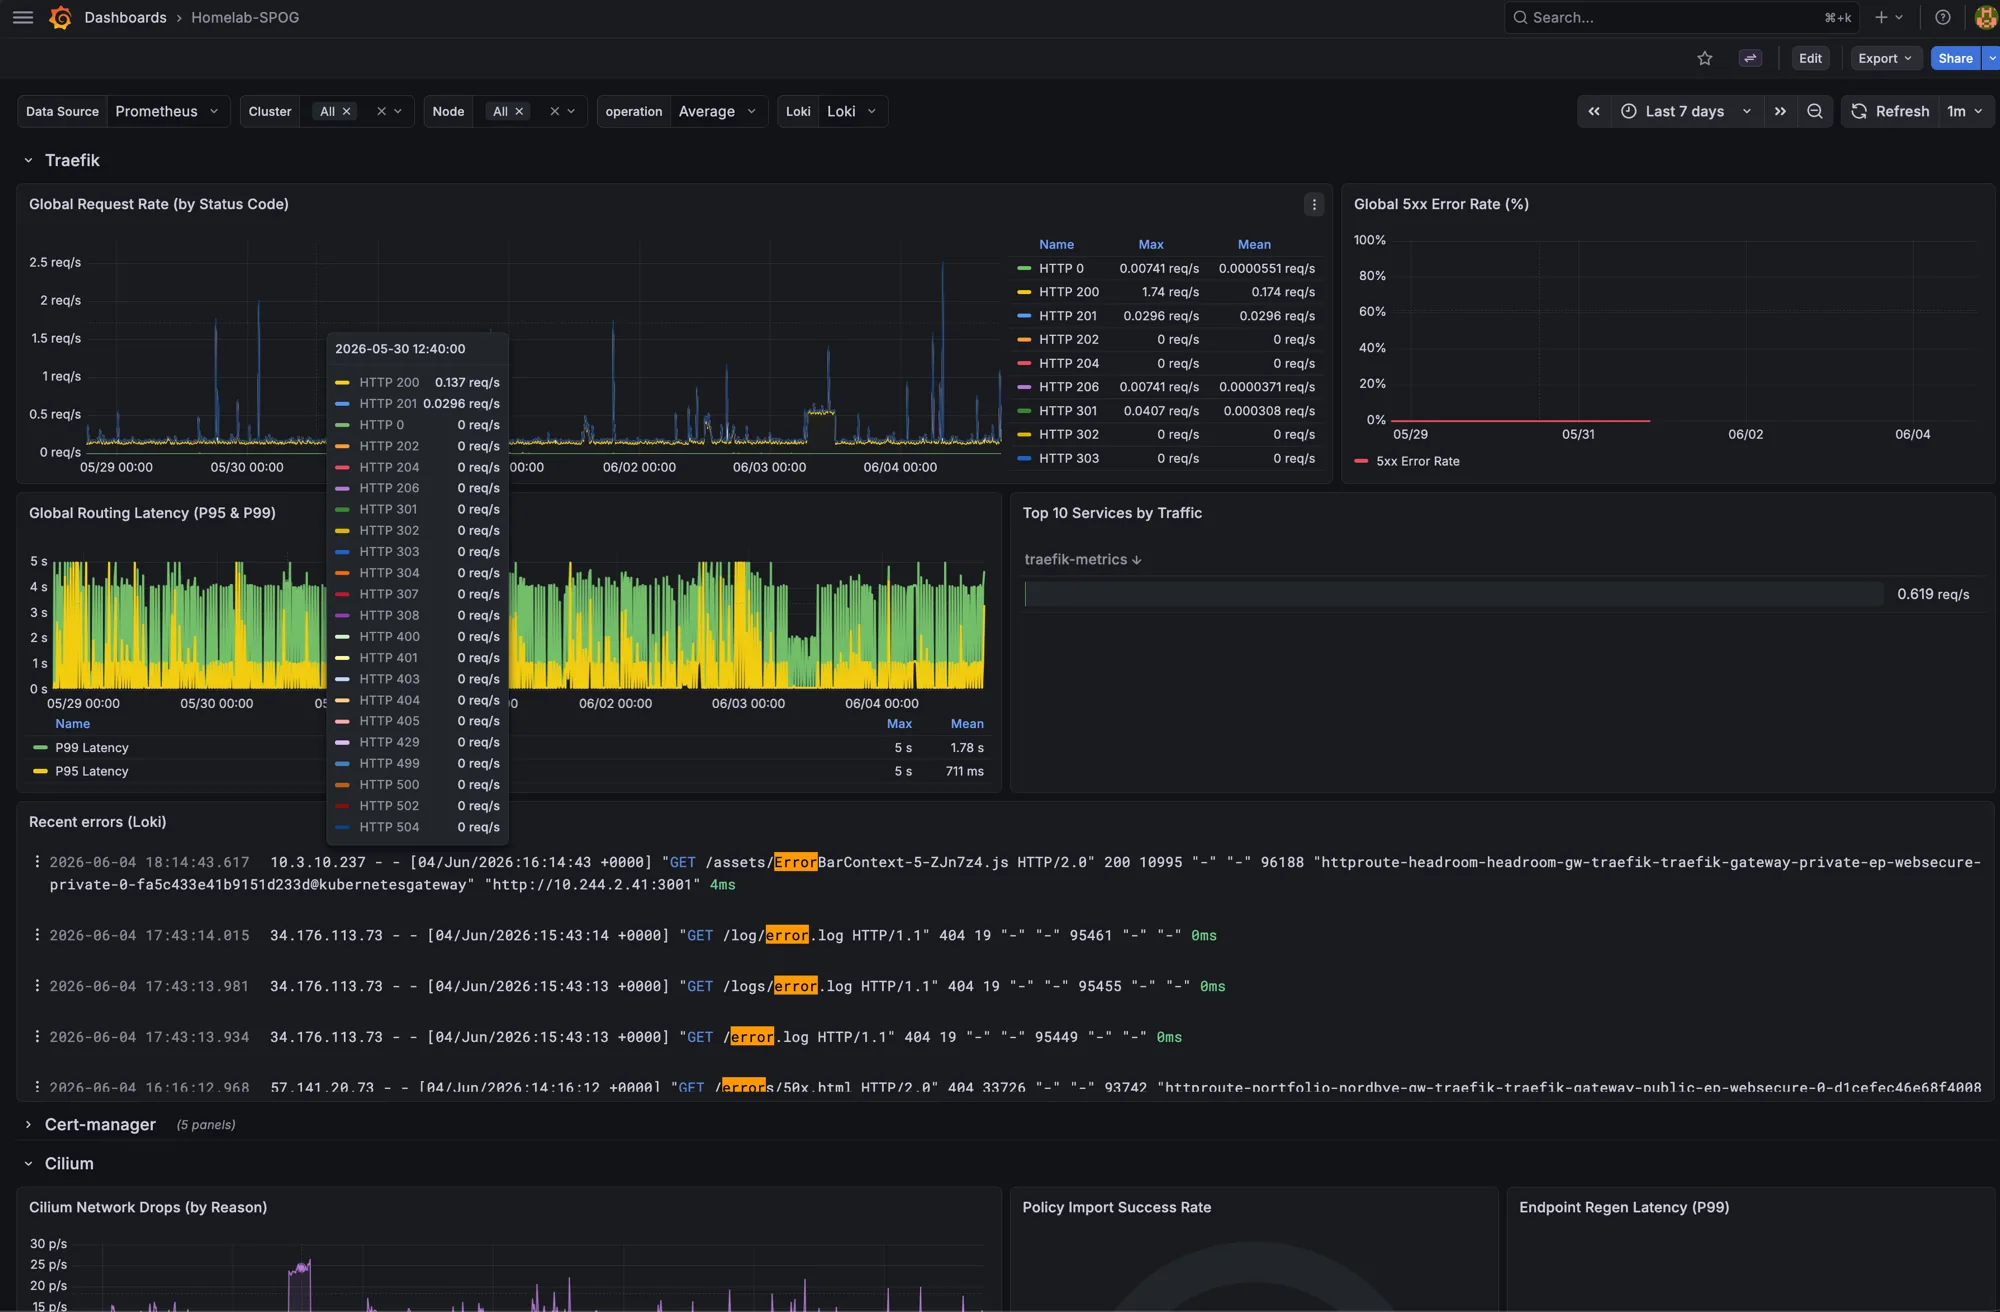Viewport: 2000px width, 1312px height.
Task: Open the help question mark icon
Action: [1943, 17]
